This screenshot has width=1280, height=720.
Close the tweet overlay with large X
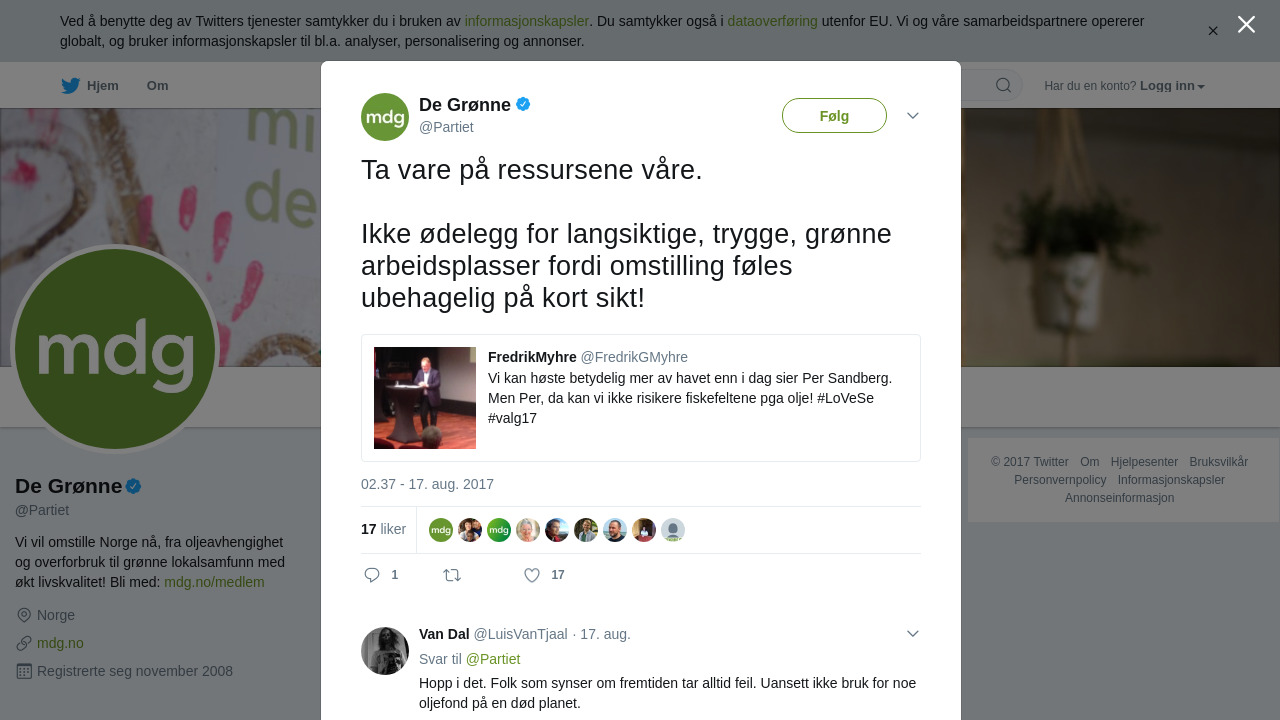coord(1246,24)
